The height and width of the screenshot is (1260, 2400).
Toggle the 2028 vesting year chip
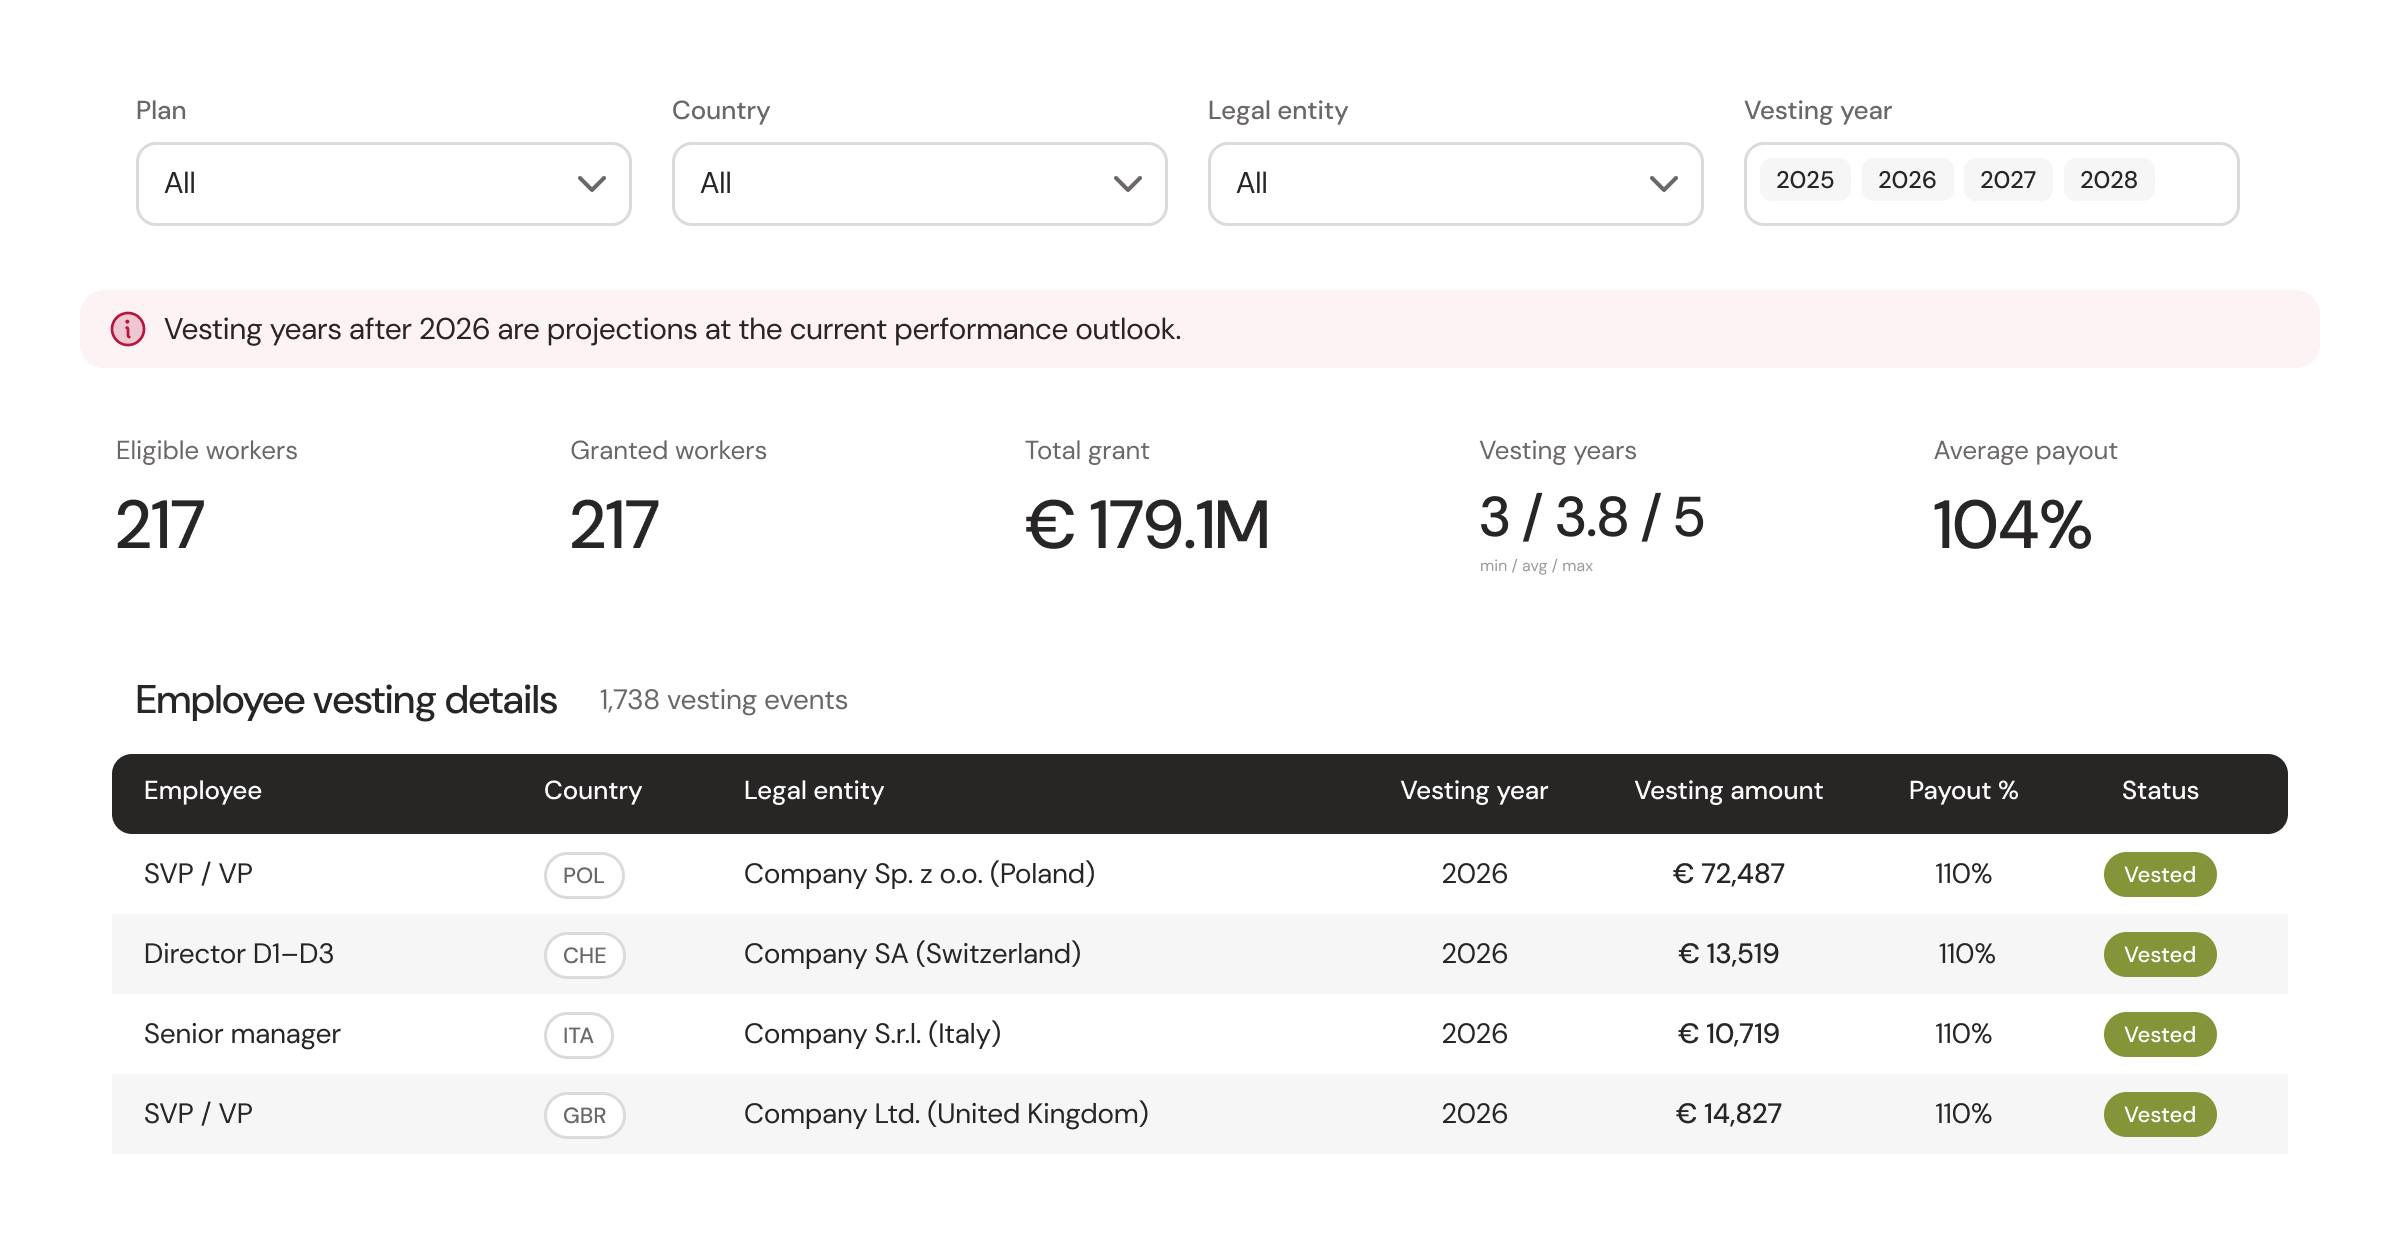tap(2109, 180)
